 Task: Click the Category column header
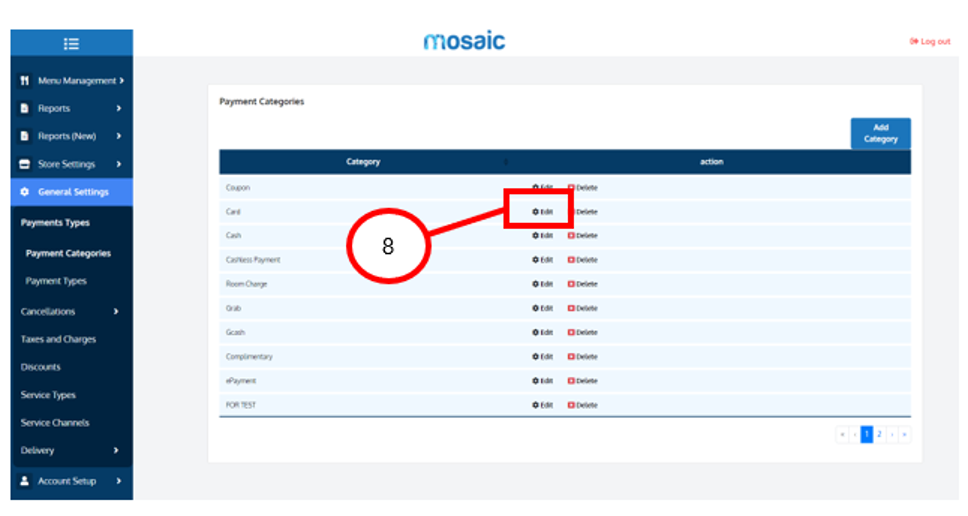click(x=363, y=162)
